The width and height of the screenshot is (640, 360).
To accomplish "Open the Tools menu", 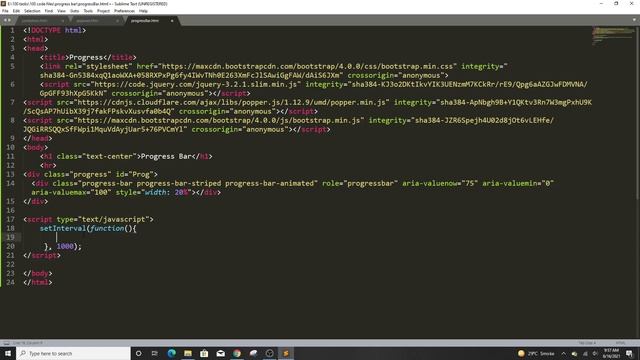I will tap(88, 11).
